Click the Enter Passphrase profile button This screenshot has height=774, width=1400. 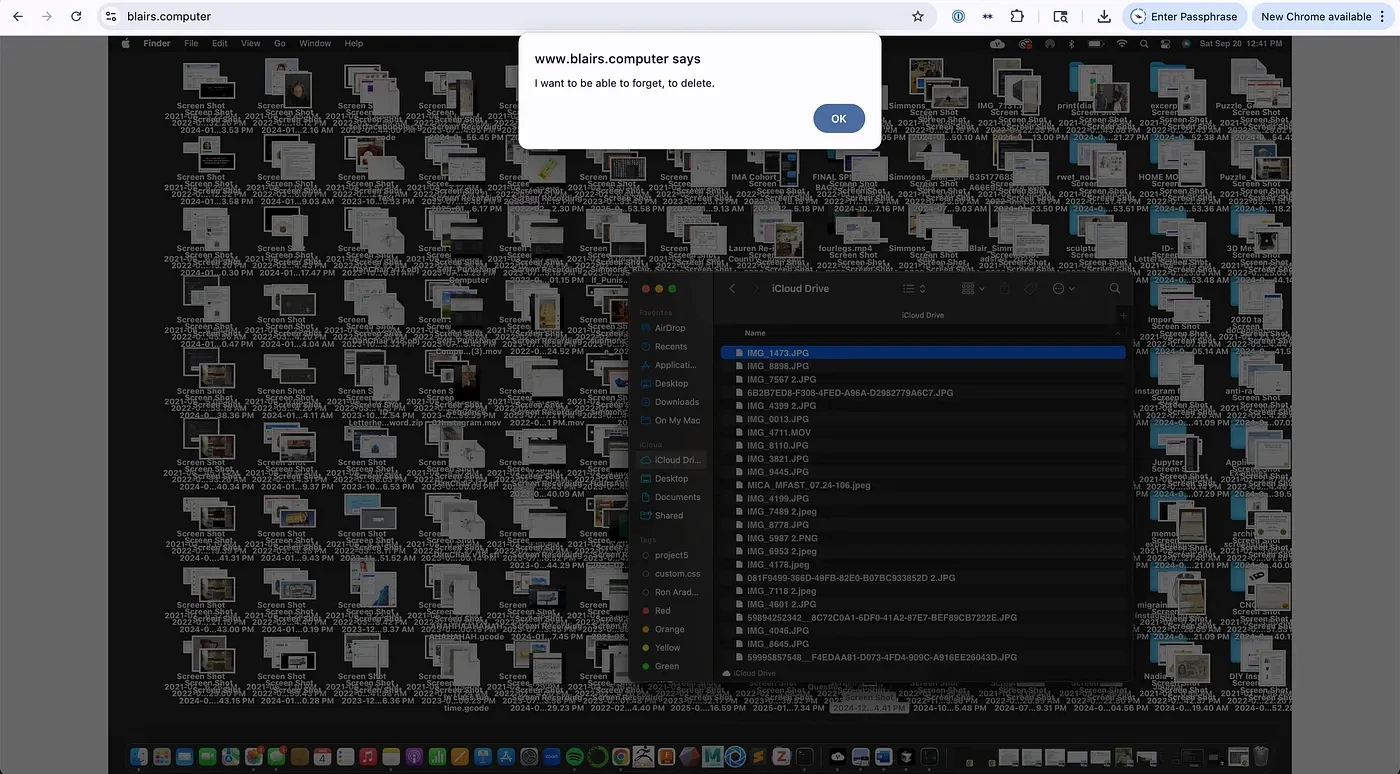click(1184, 17)
